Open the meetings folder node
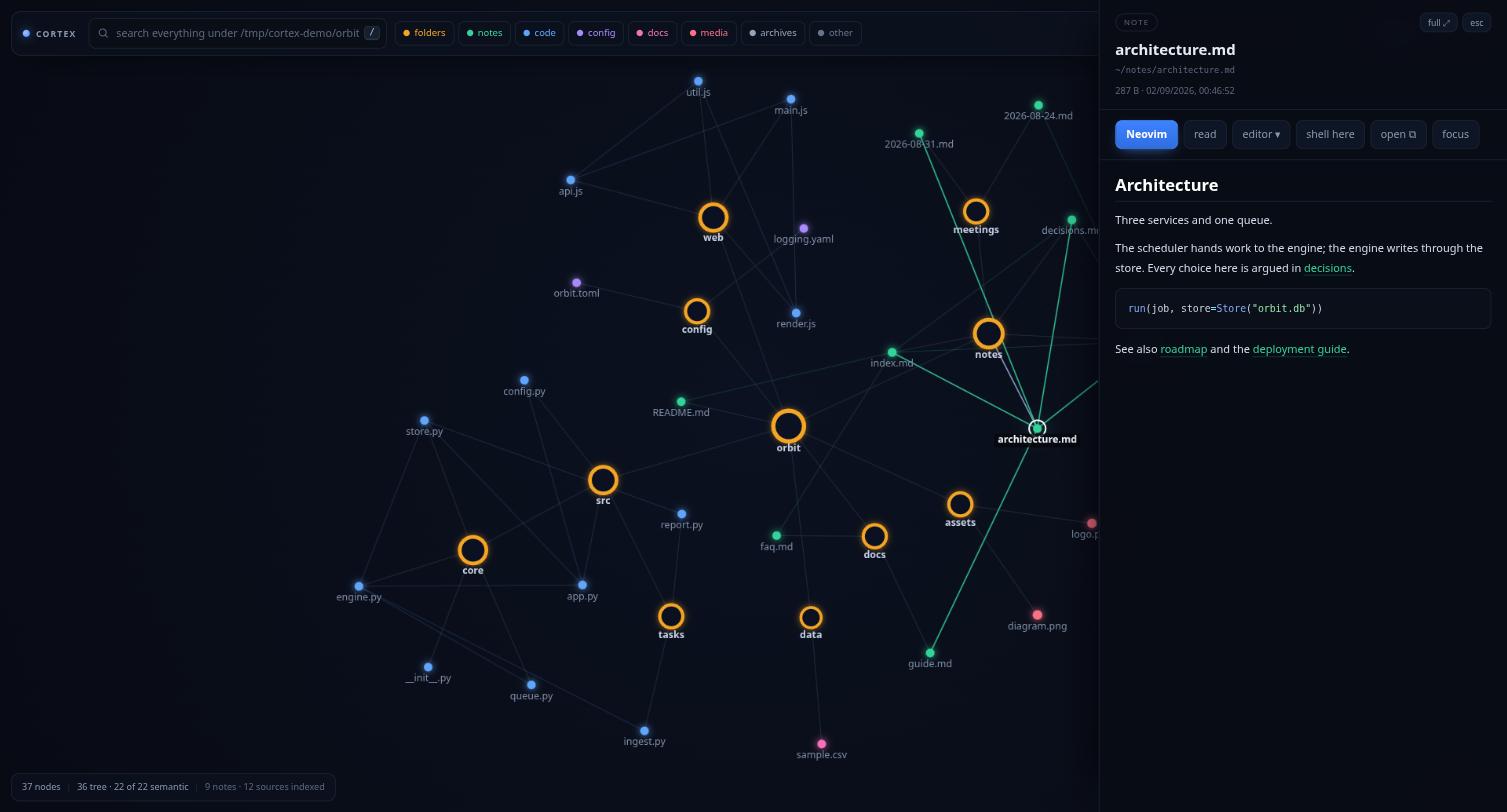The width and height of the screenshot is (1507, 812). pyautogui.click(x=976, y=211)
